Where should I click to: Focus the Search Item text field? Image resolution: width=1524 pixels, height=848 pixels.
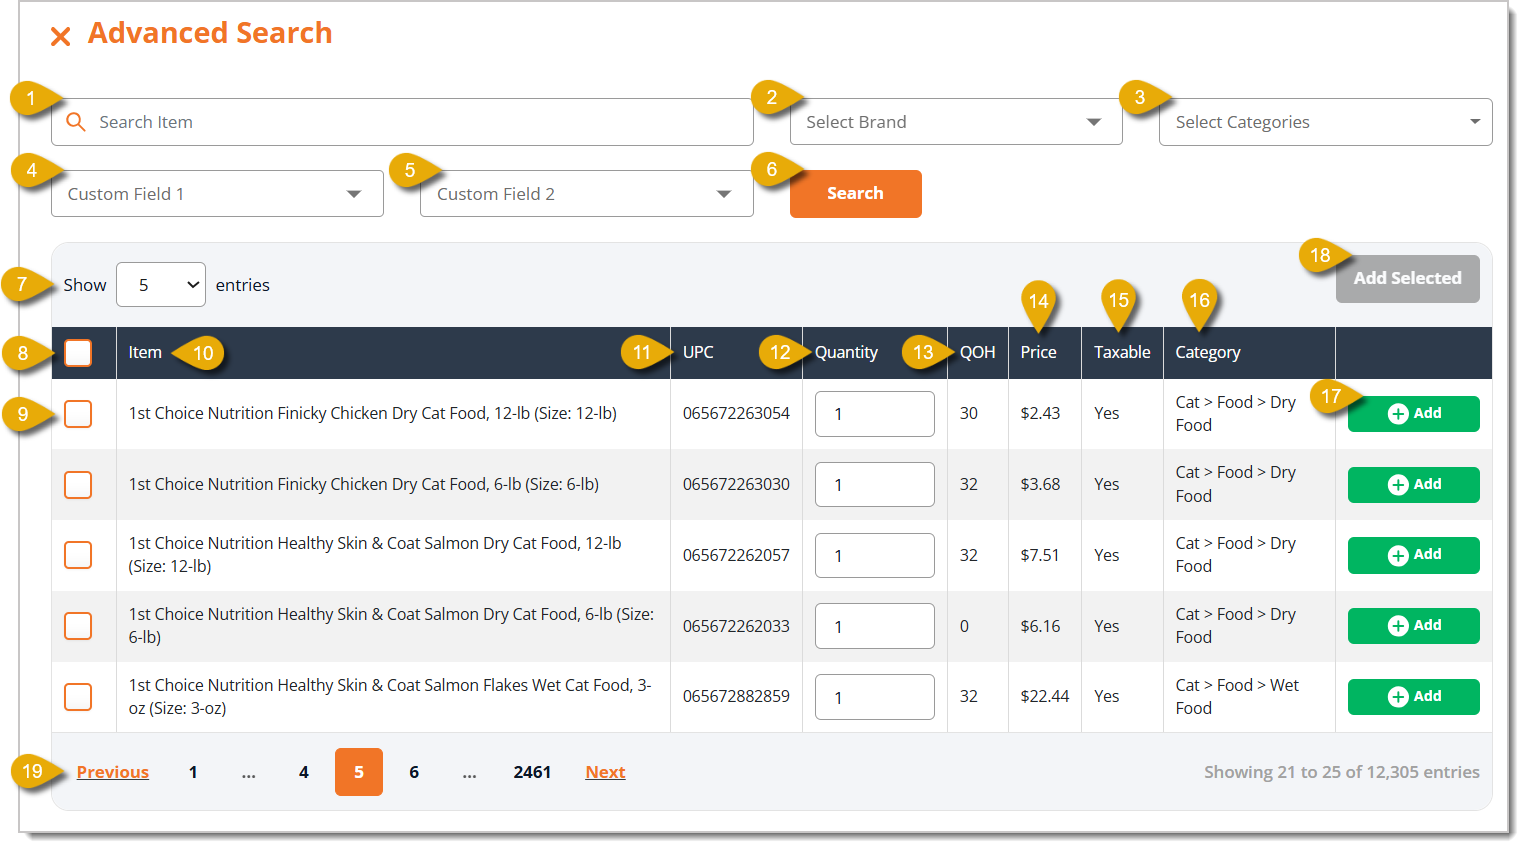click(x=402, y=122)
